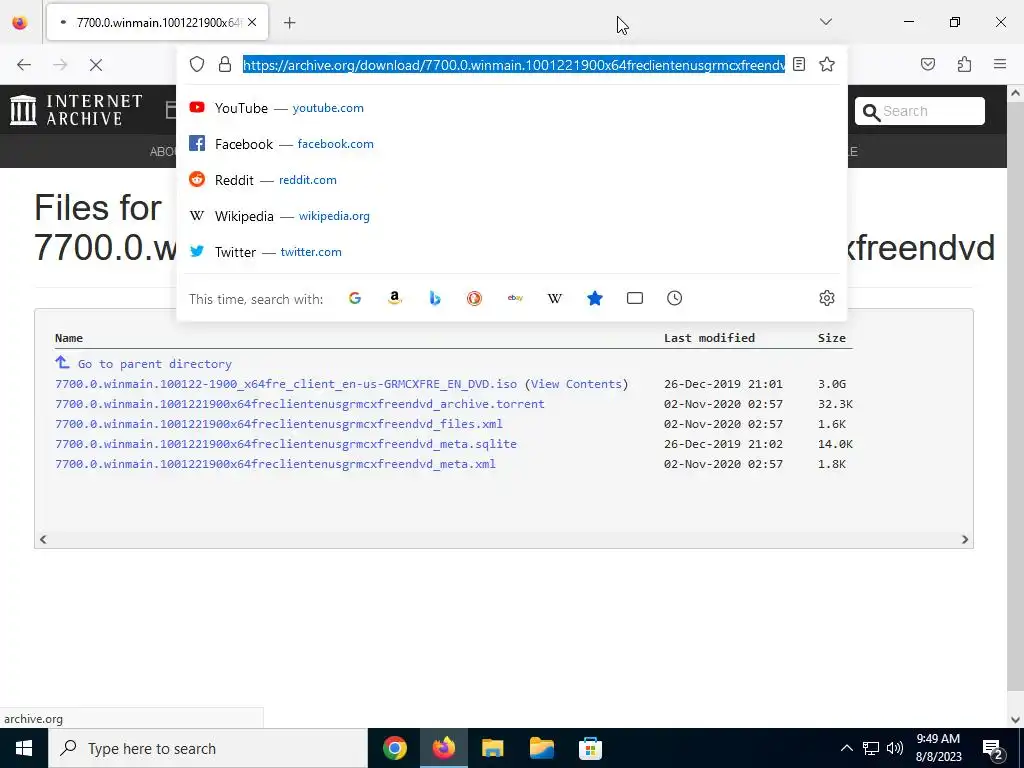
Task: Open the first File Explorer taskbar icon
Action: pyautogui.click(x=492, y=748)
